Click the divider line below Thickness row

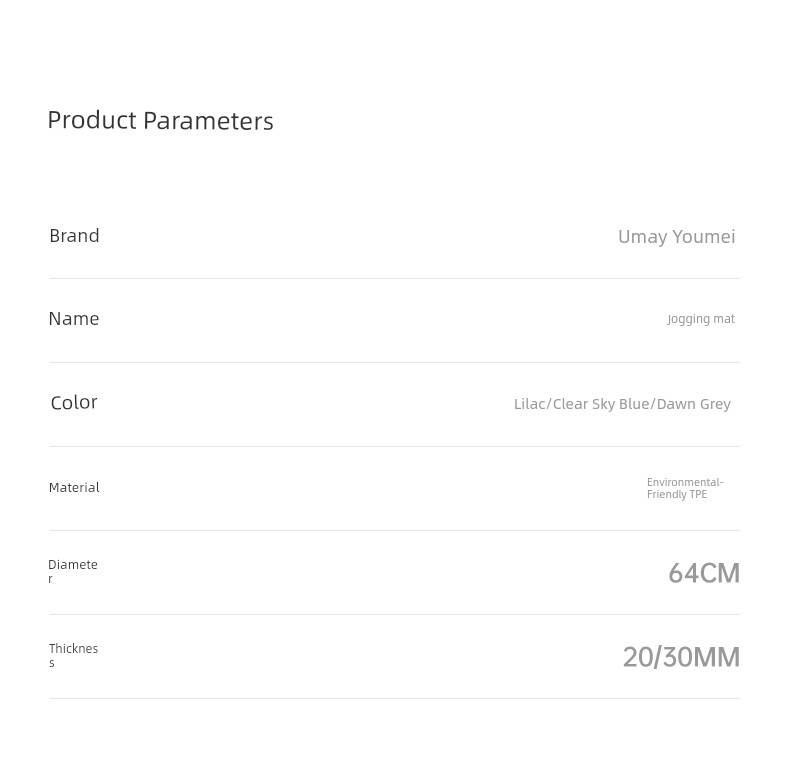[x=394, y=698]
